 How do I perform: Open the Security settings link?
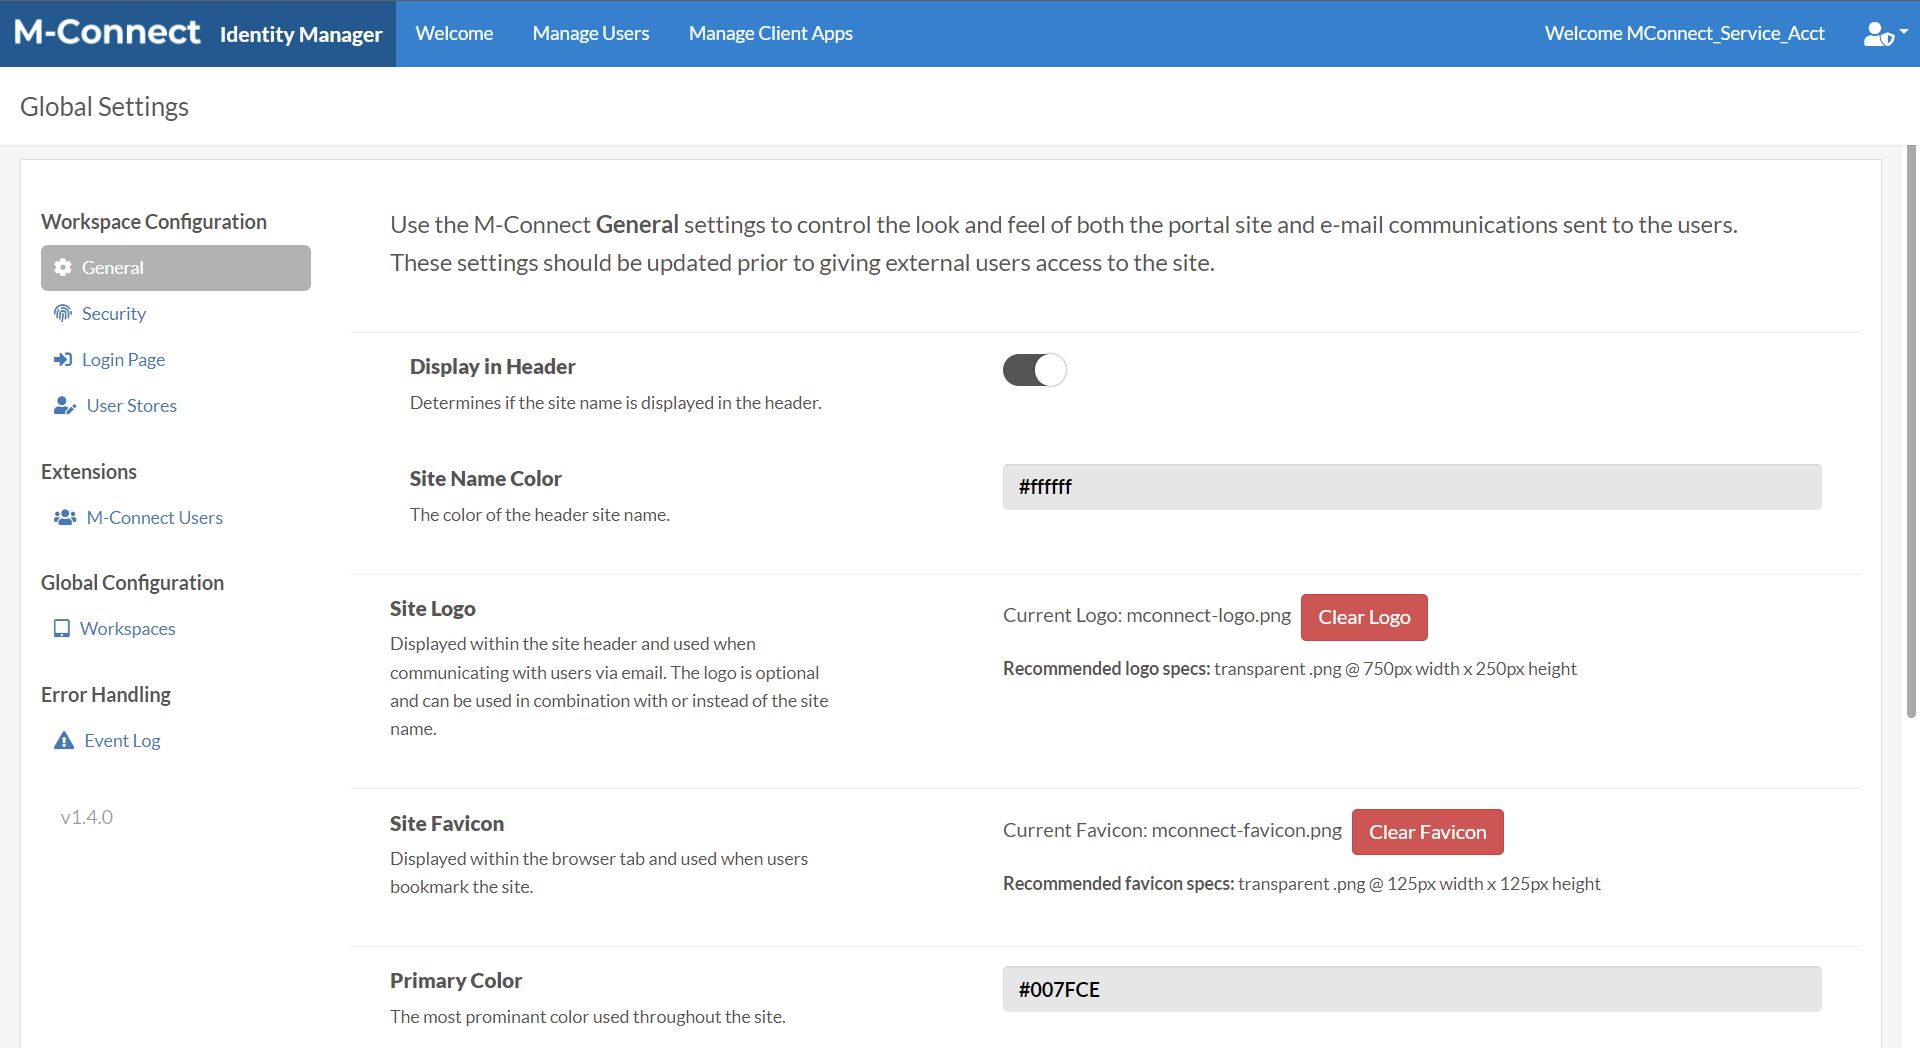click(114, 313)
